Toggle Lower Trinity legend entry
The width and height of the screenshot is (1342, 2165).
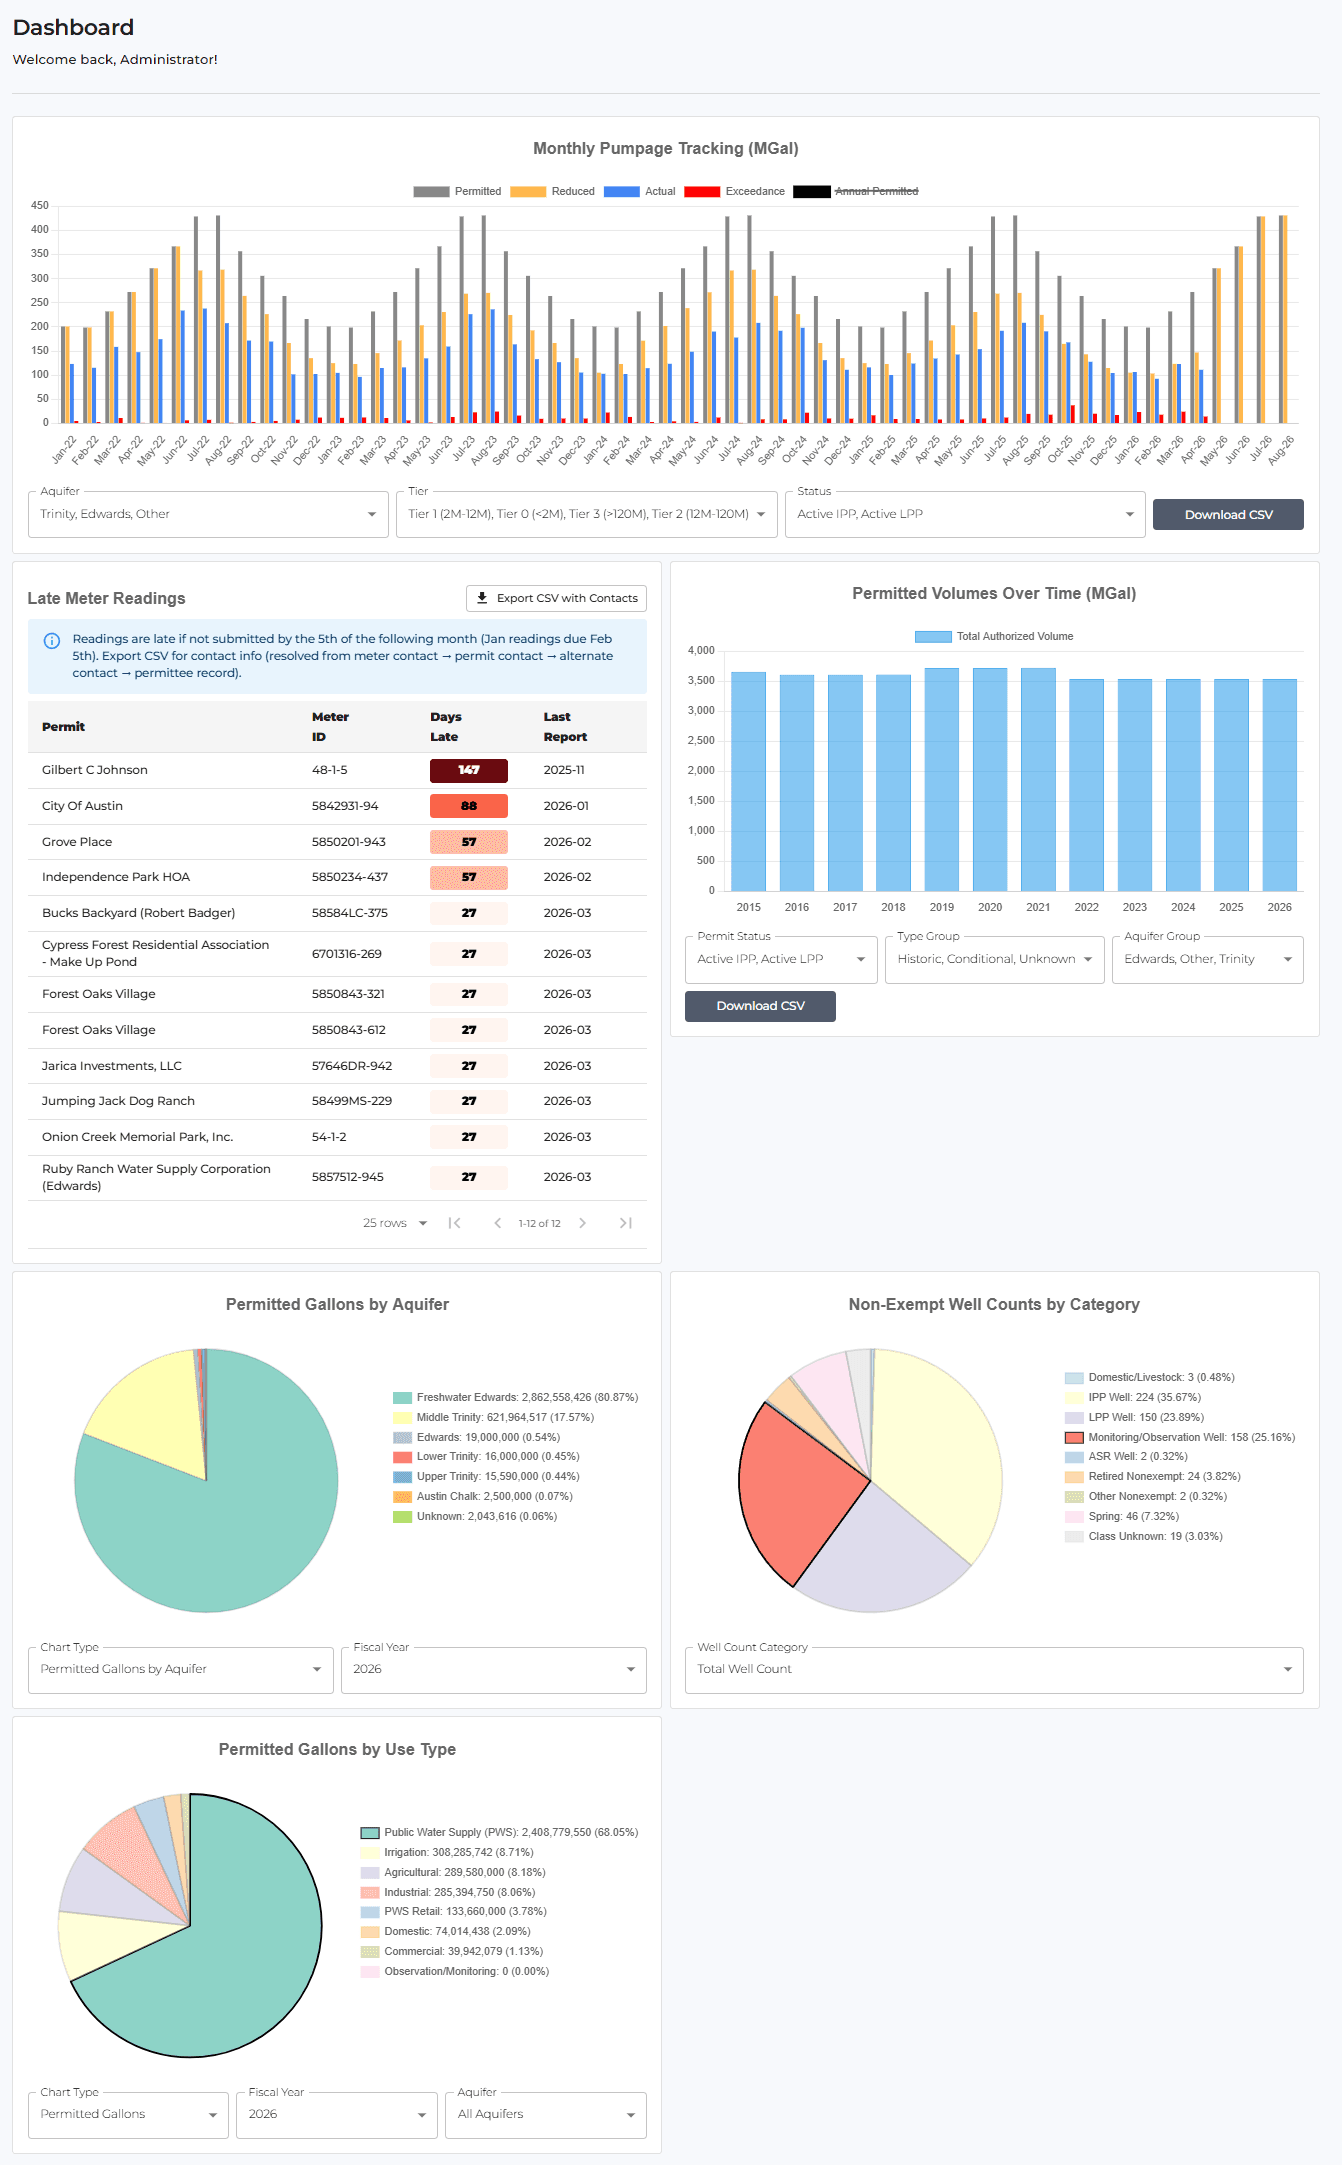(486, 1456)
